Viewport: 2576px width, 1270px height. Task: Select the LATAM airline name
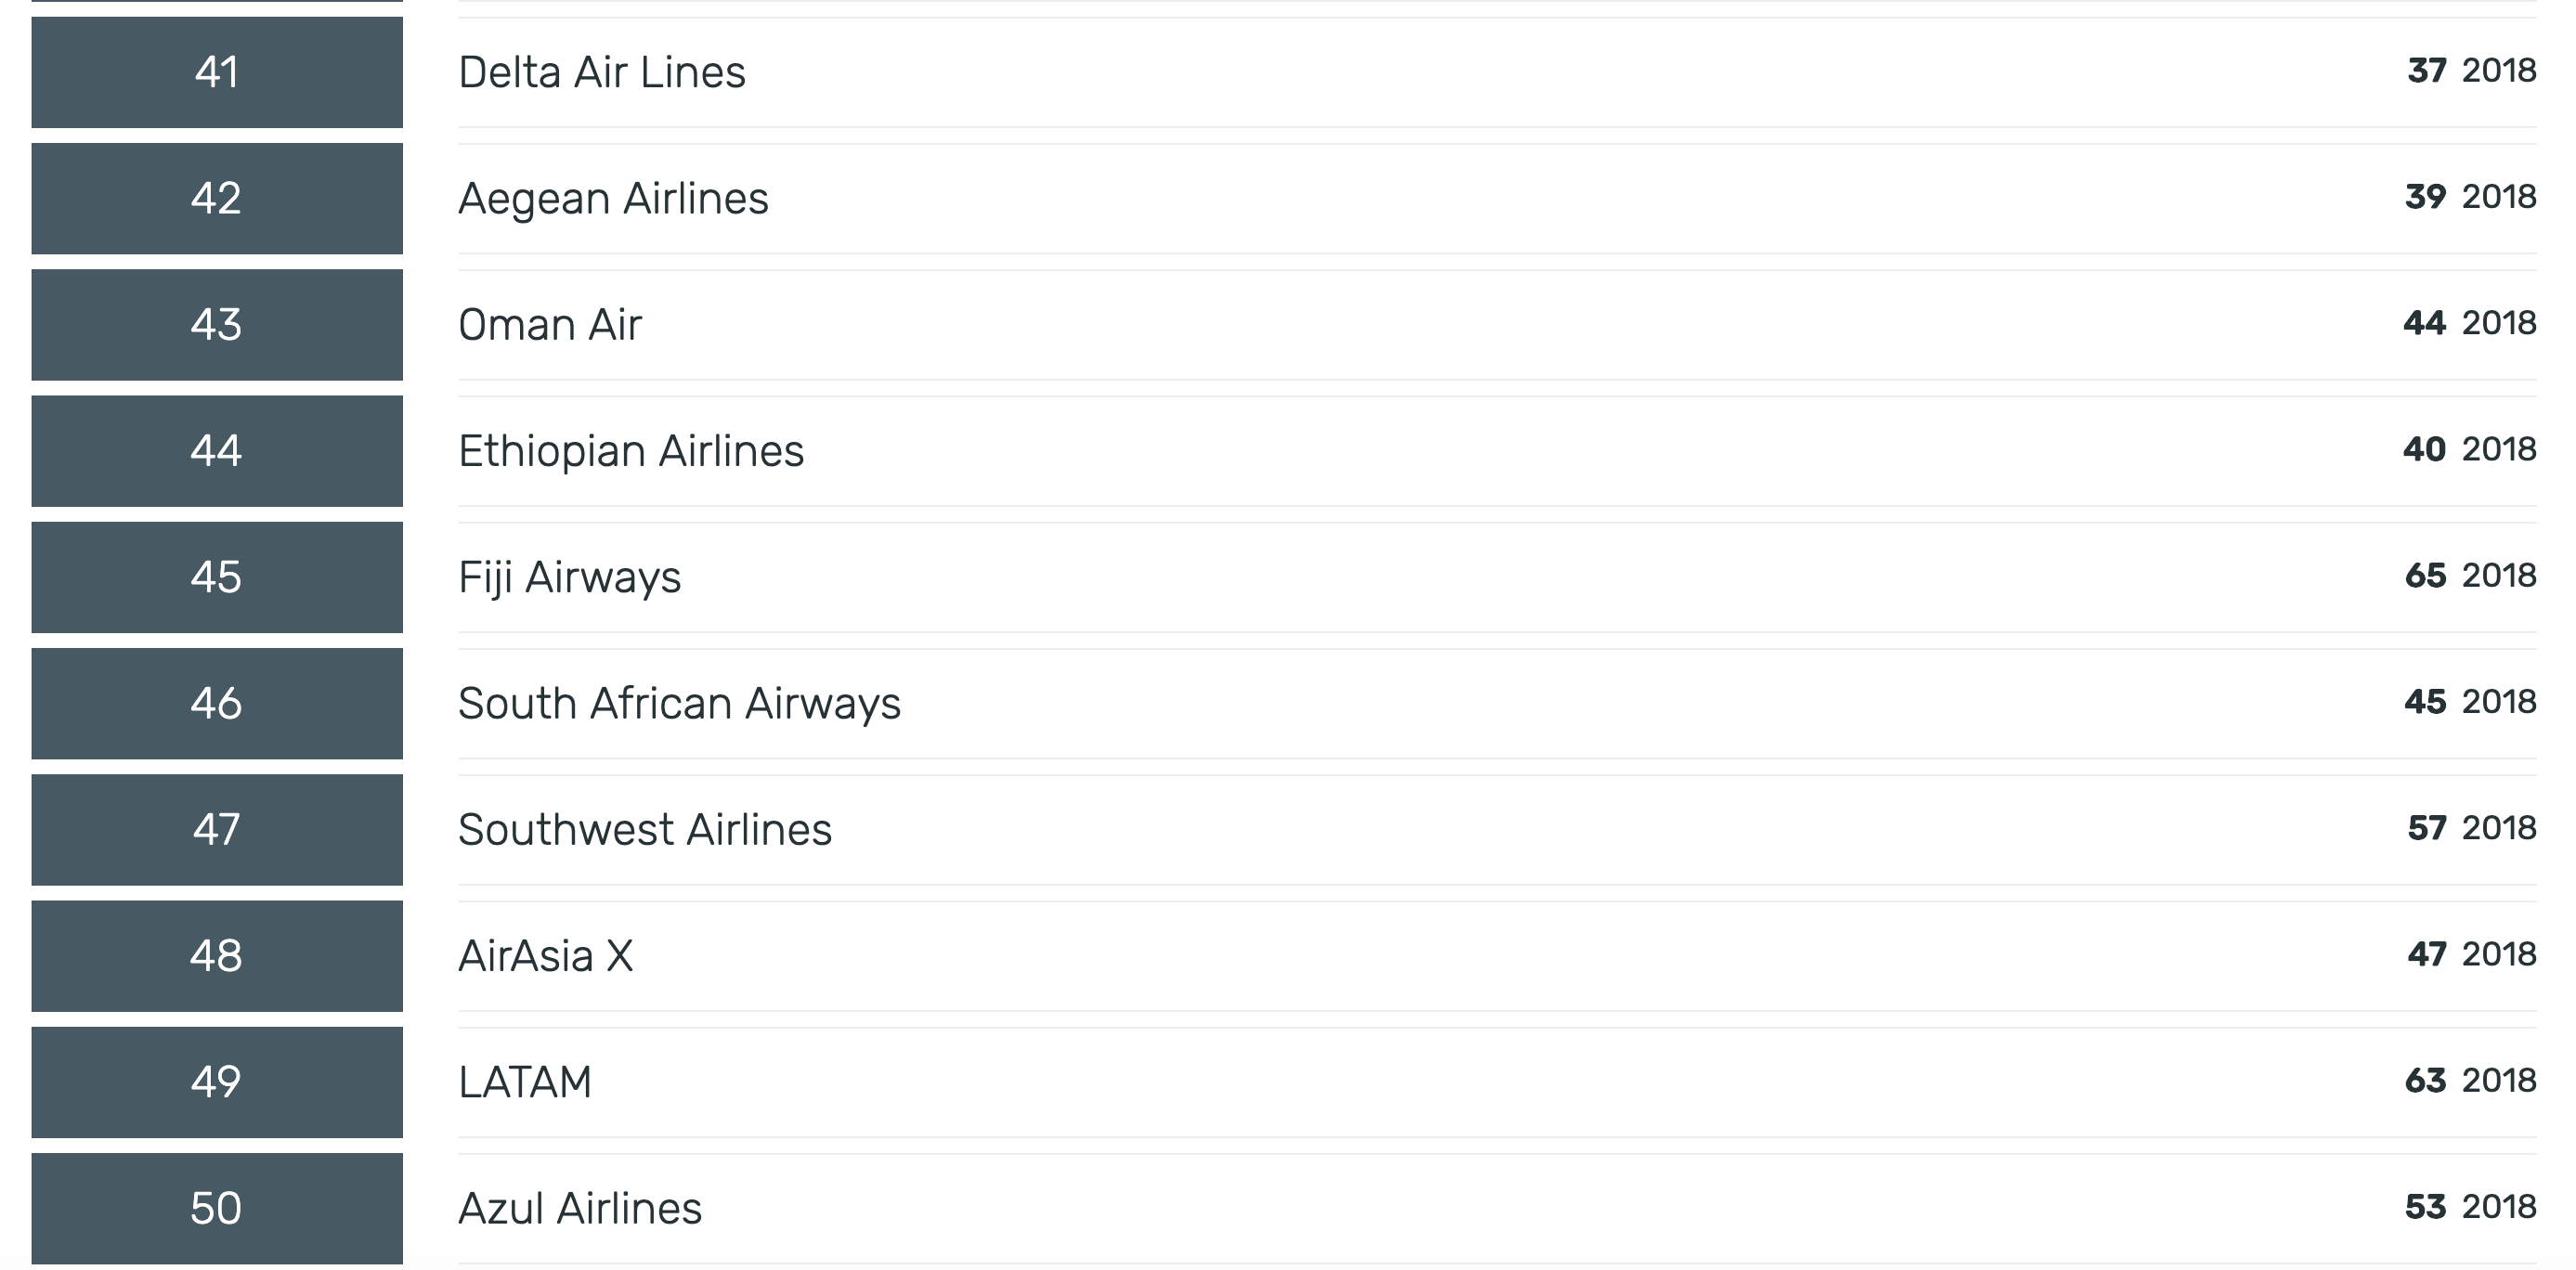525,1082
